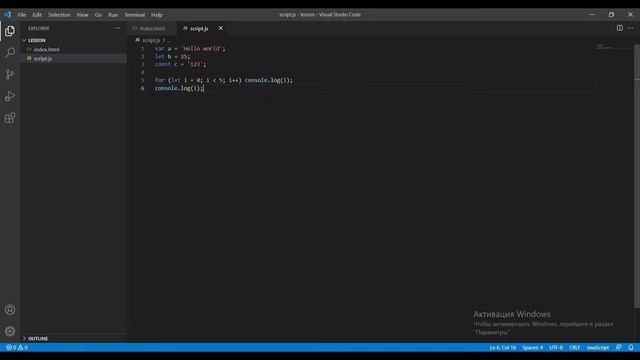The image size is (640, 360).
Task: Change indentation via Spaces: 4
Action: (x=532, y=347)
